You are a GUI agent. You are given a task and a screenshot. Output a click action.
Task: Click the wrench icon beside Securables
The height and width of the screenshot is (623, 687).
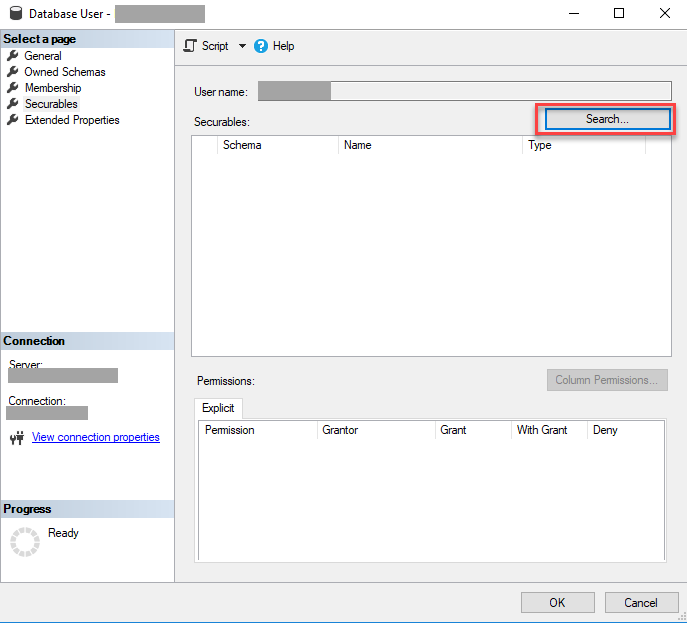(13, 104)
